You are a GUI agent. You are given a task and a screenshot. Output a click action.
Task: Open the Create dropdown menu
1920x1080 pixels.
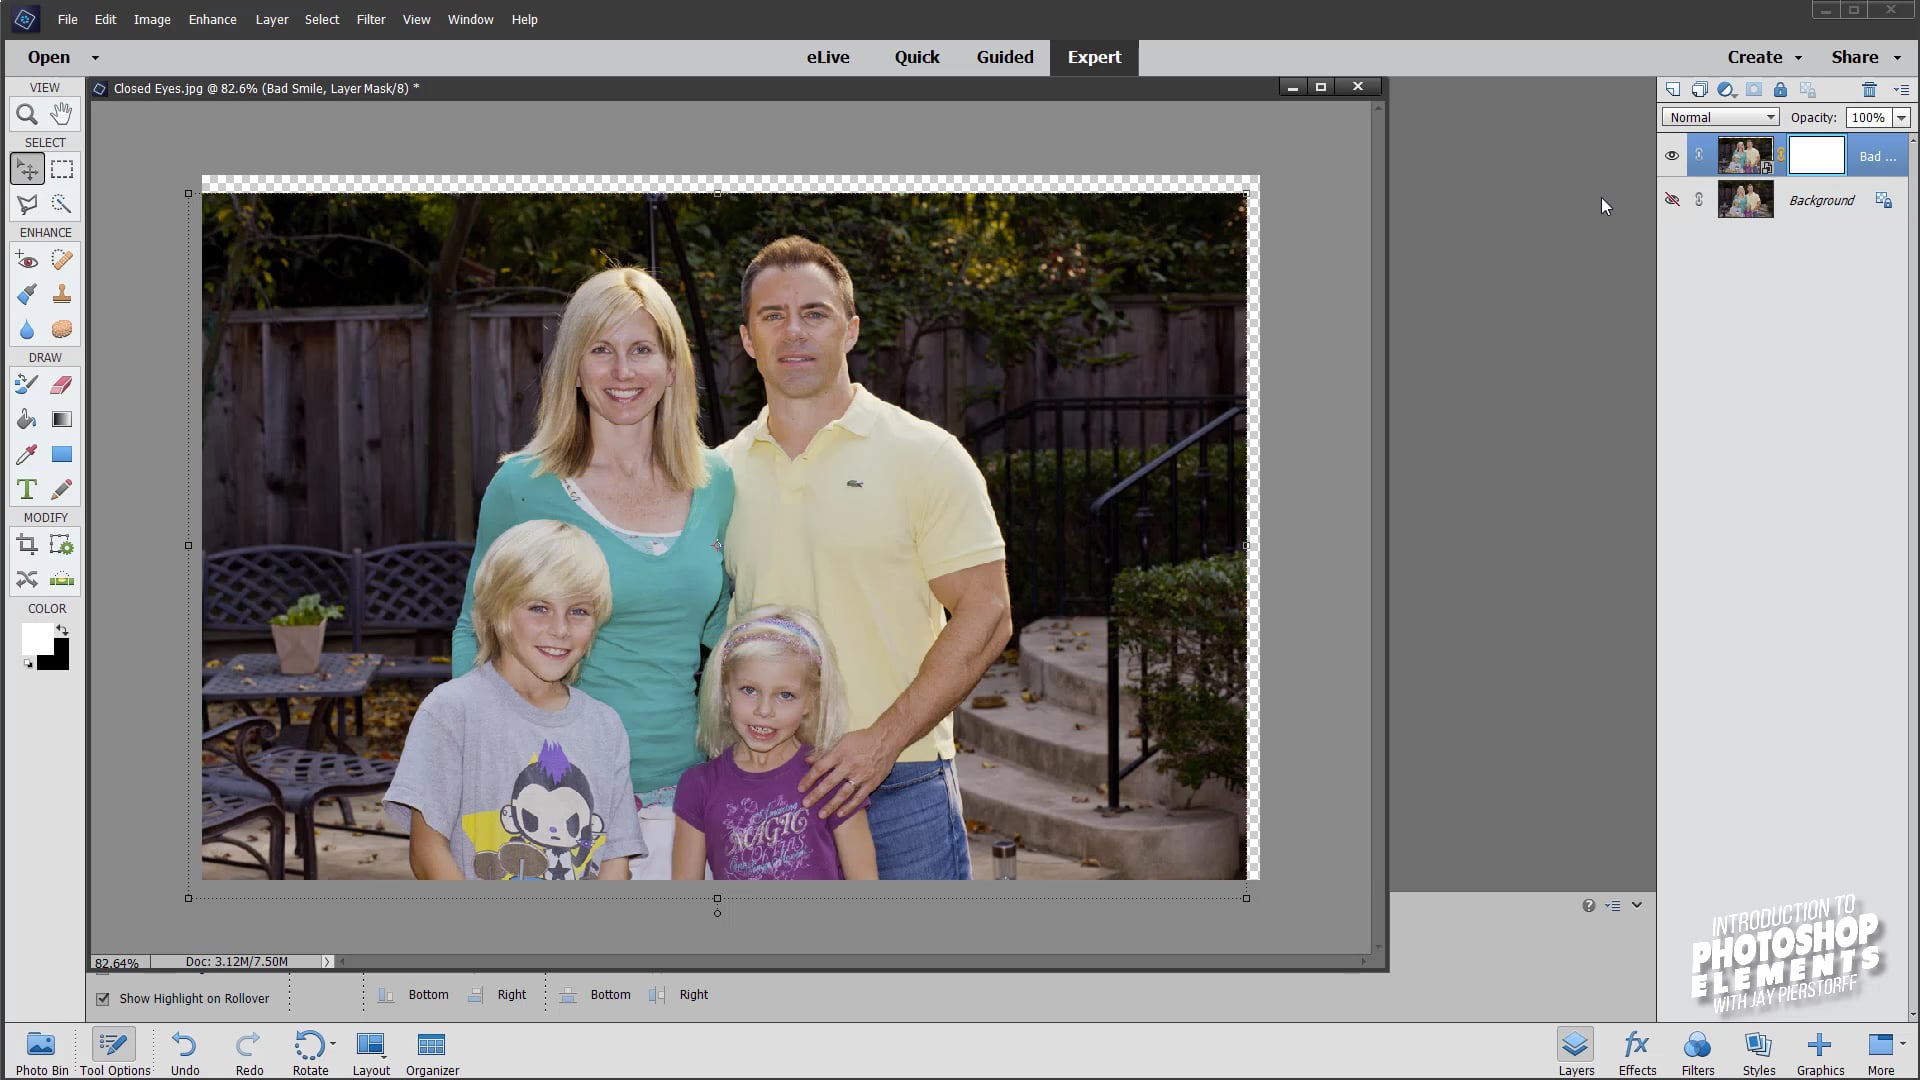(1764, 57)
